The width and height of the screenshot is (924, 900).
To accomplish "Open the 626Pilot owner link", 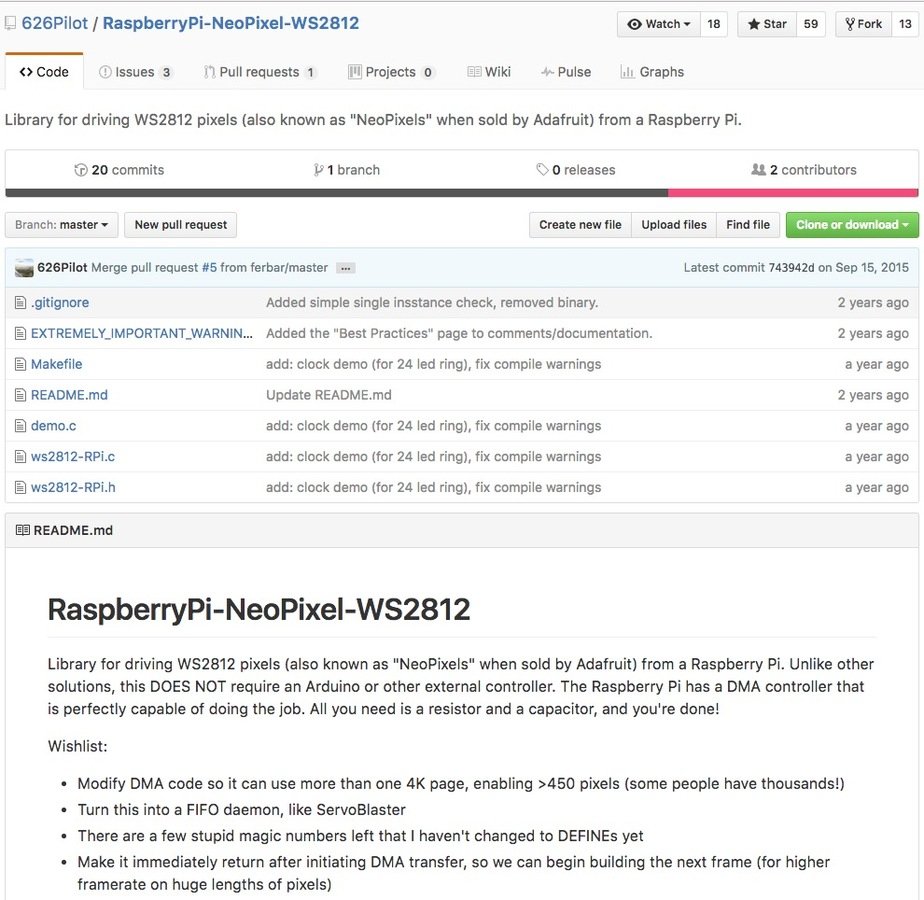I will tap(54, 24).
